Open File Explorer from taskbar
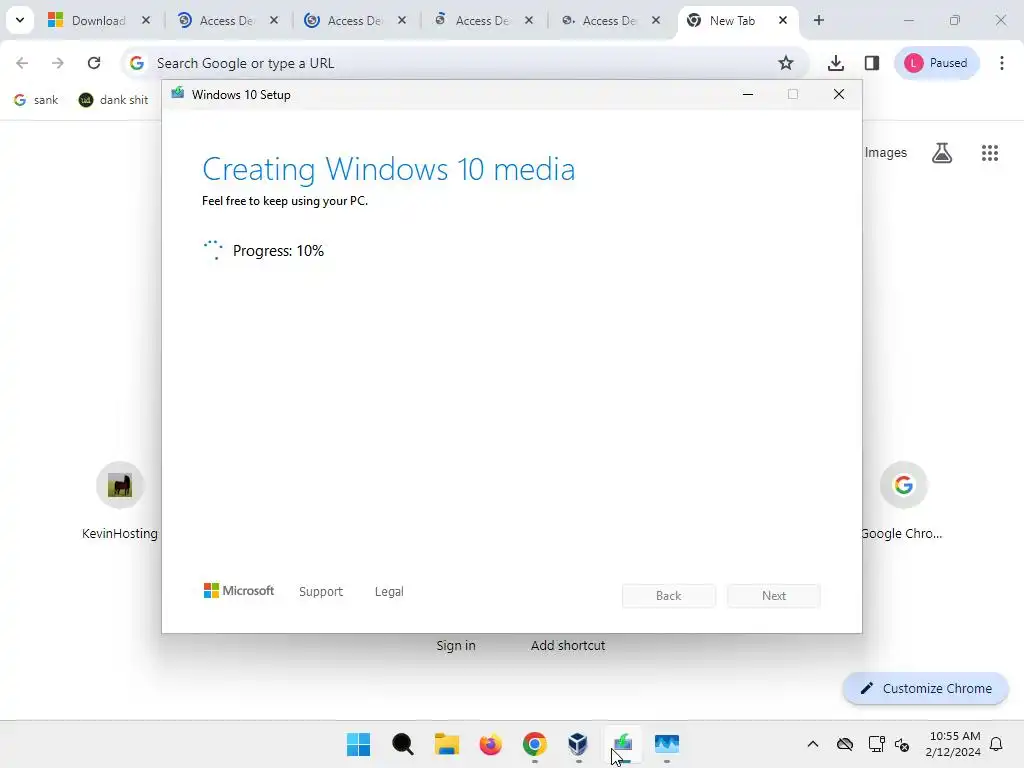 [447, 744]
